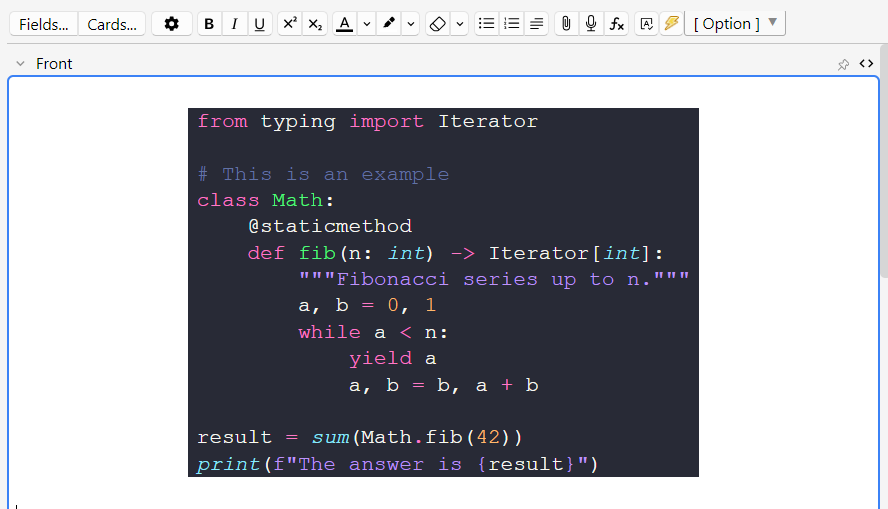This screenshot has height=509, width=888.
Task: Open the Cards template editor
Action: [x=112, y=24]
